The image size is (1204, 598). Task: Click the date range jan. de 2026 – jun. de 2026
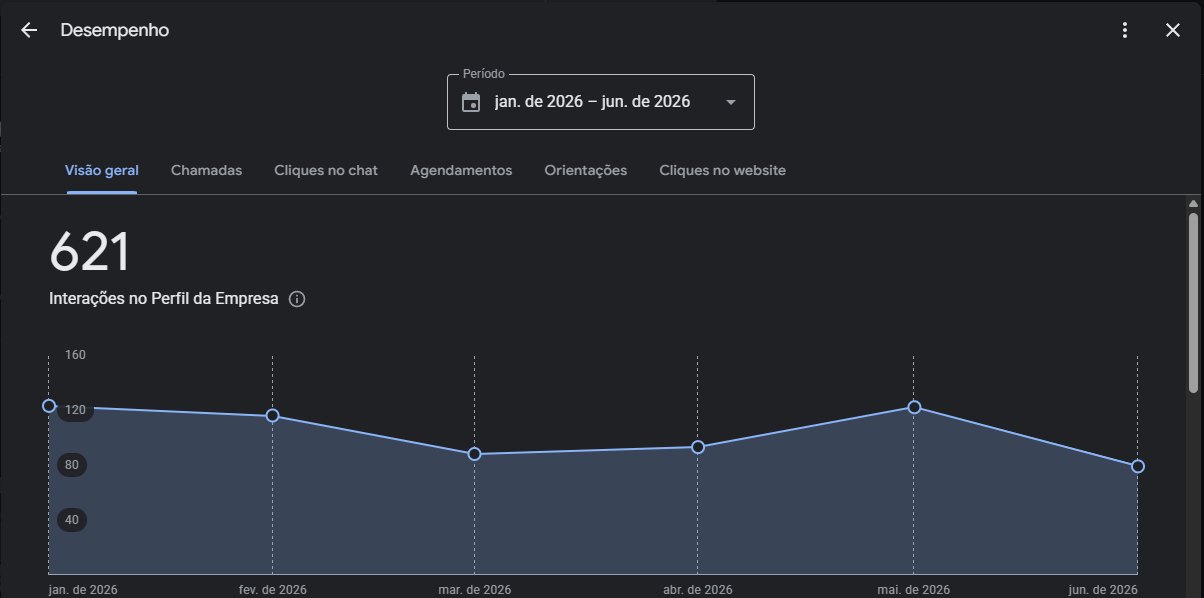coord(592,102)
